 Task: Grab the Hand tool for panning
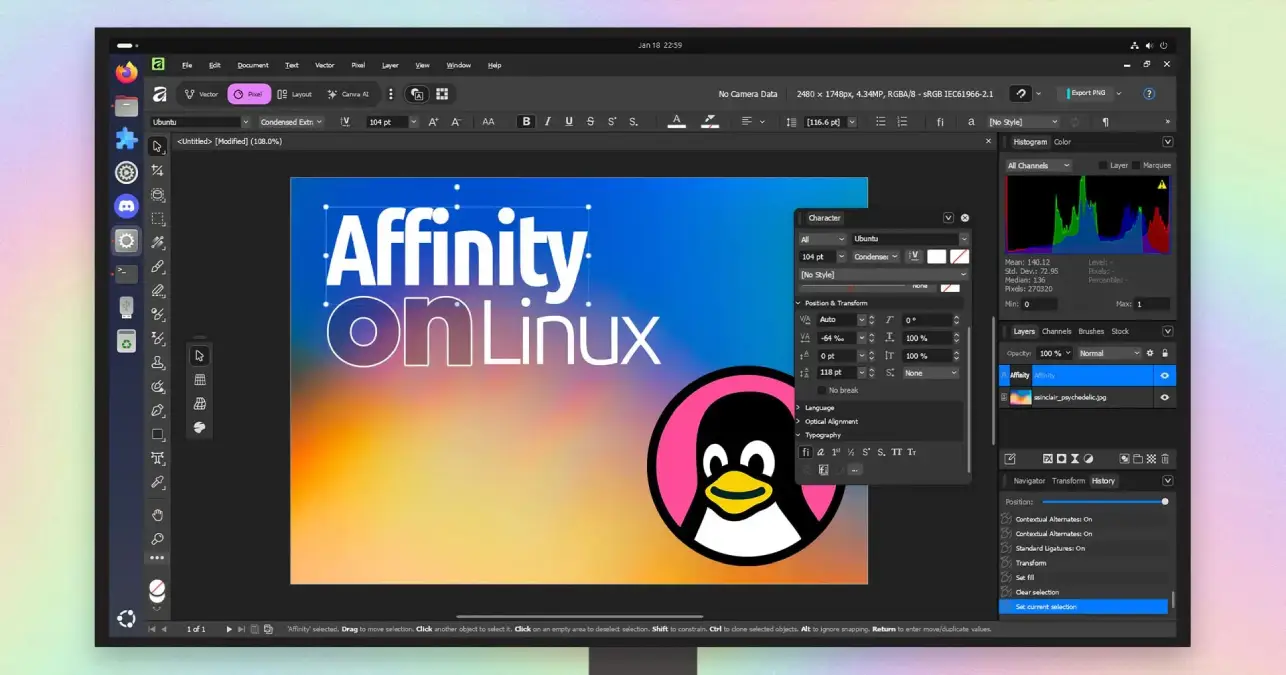157,513
